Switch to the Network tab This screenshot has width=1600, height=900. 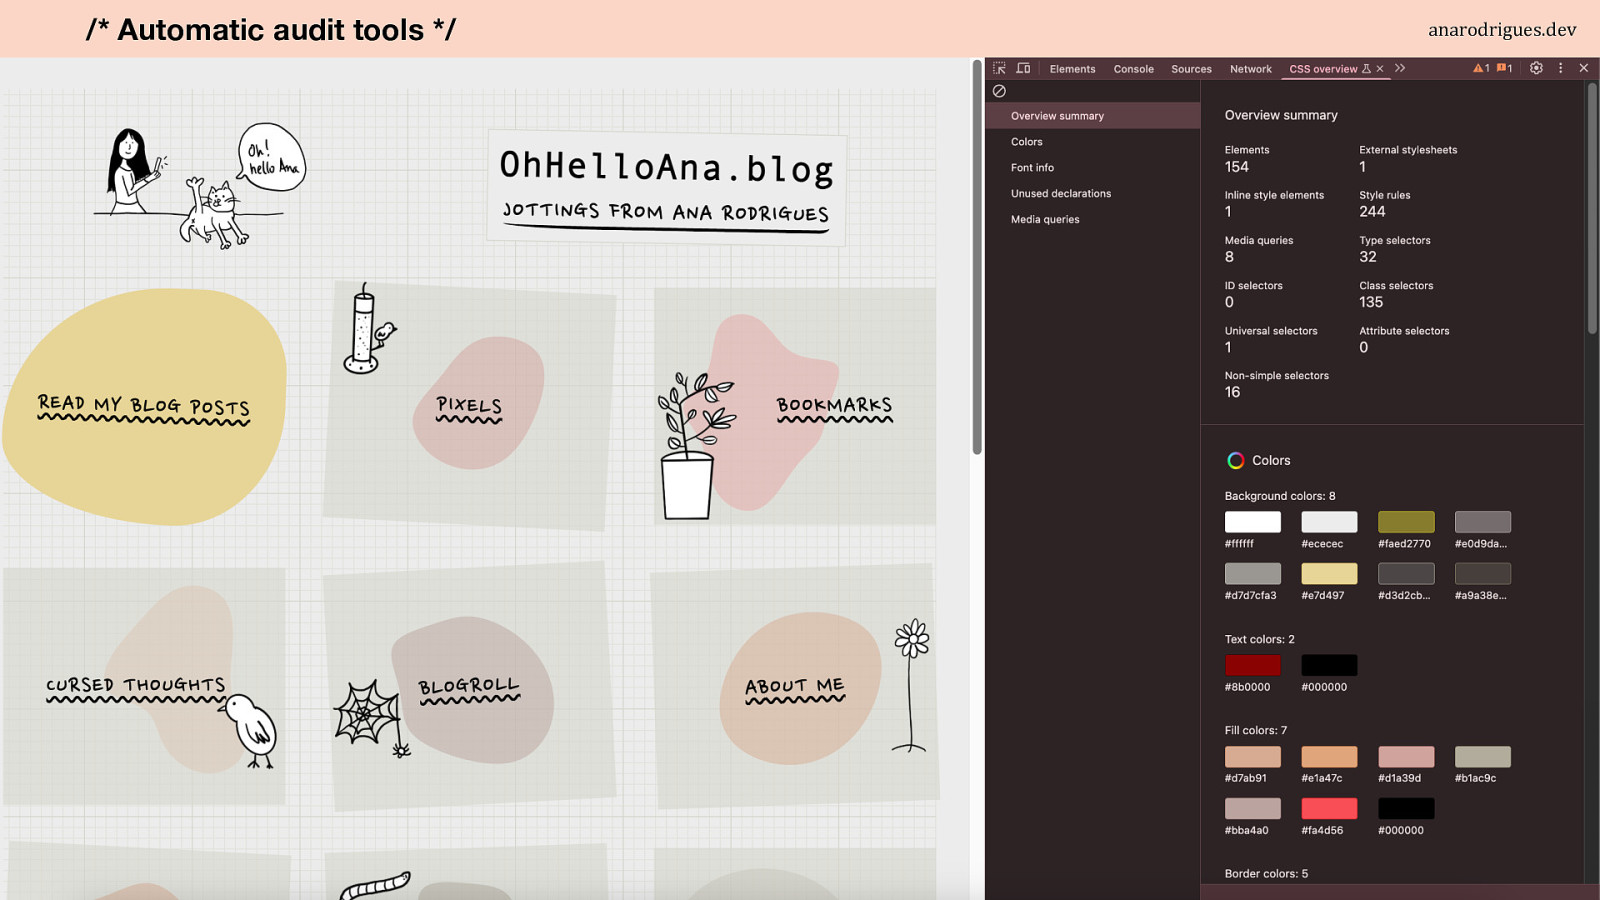click(x=1250, y=69)
